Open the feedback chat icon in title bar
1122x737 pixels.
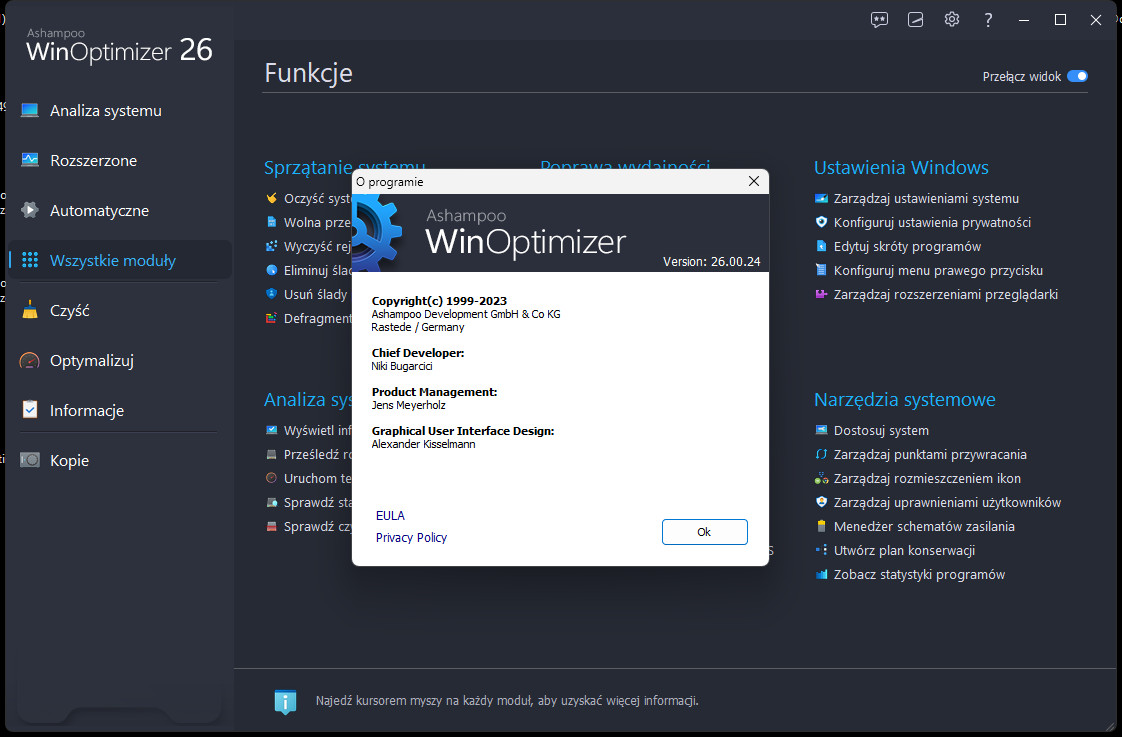point(879,20)
